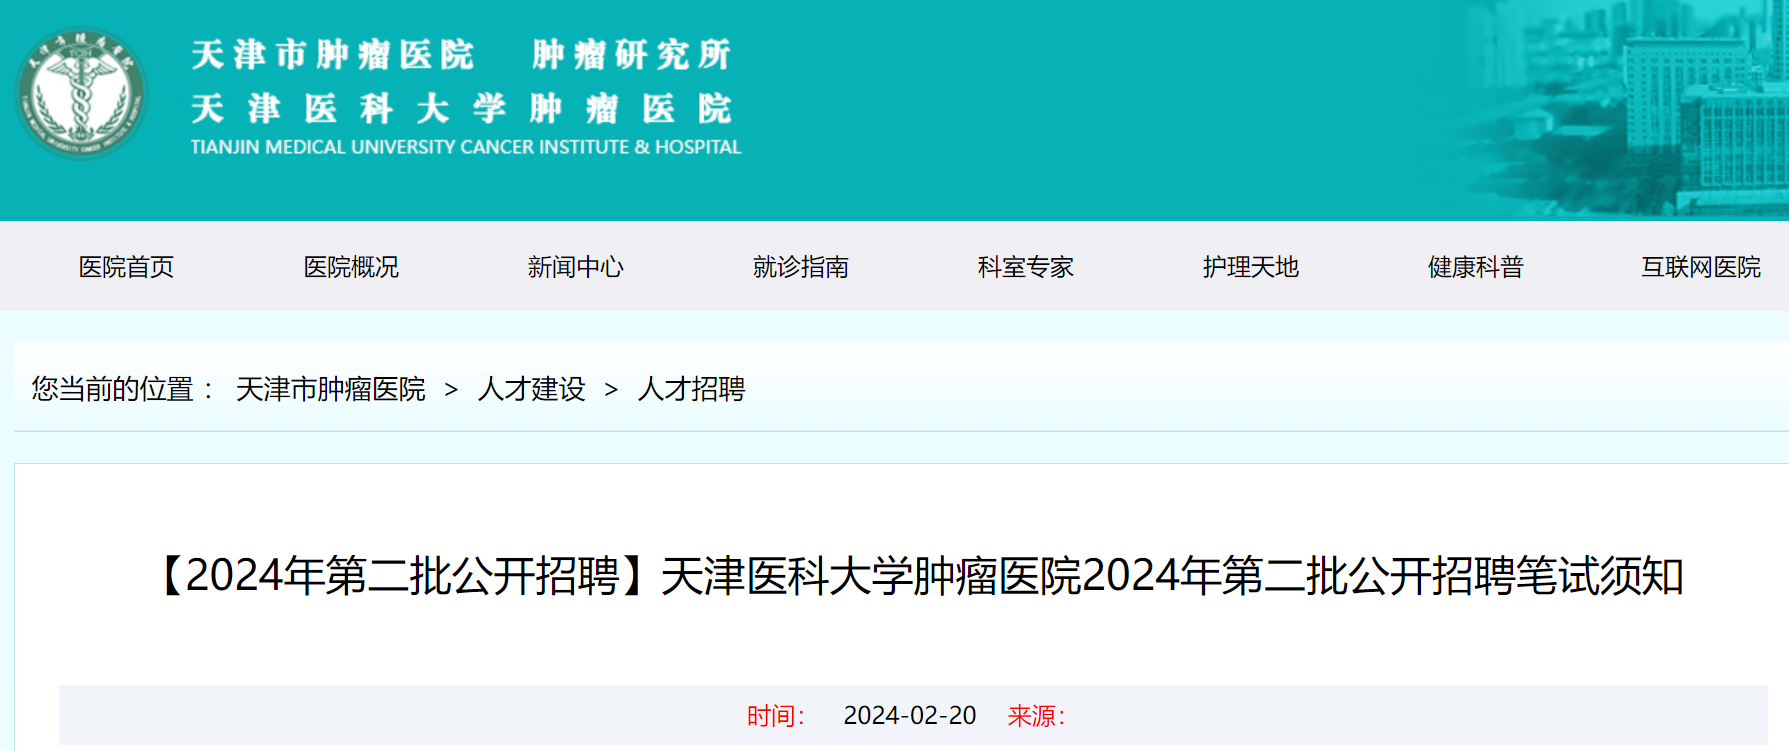Click breadcrumb link 人才建设
This screenshot has height=751, width=1789.
click(532, 389)
